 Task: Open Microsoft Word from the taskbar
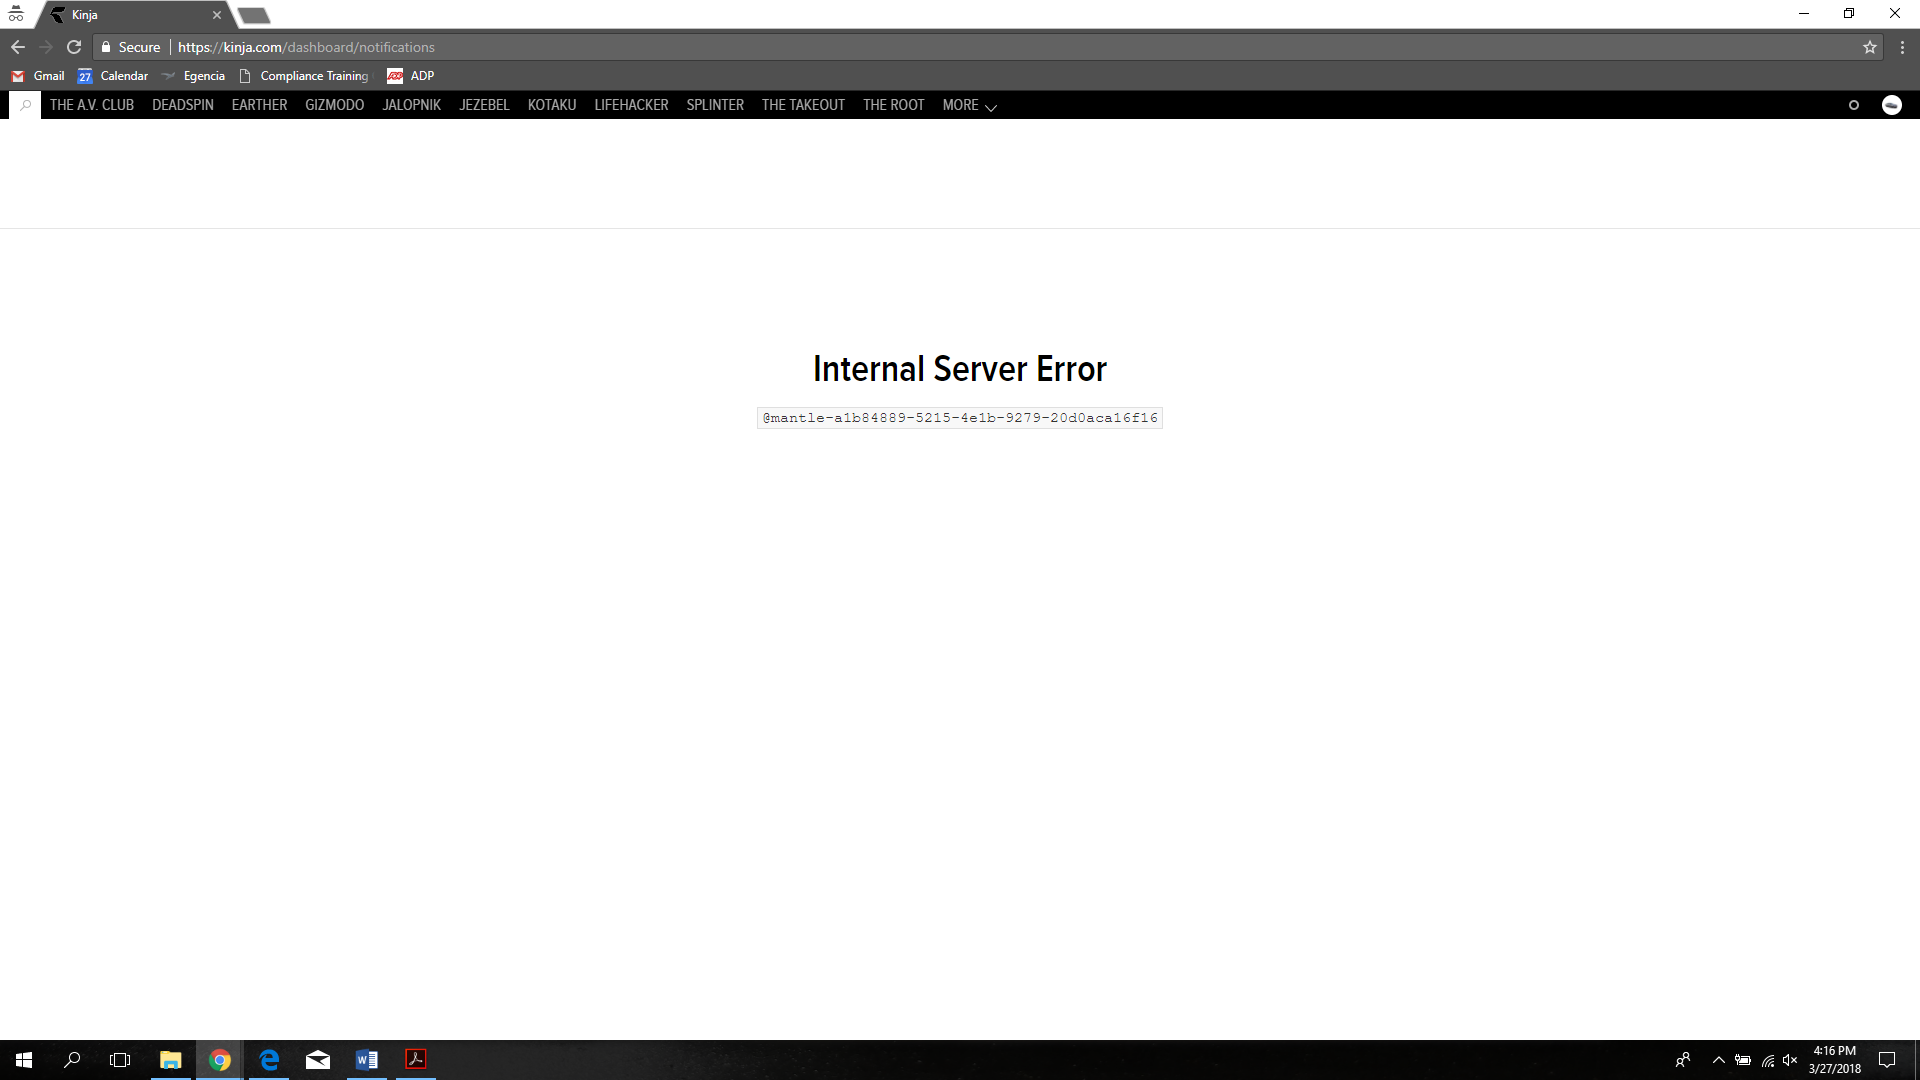pyautogui.click(x=367, y=1060)
